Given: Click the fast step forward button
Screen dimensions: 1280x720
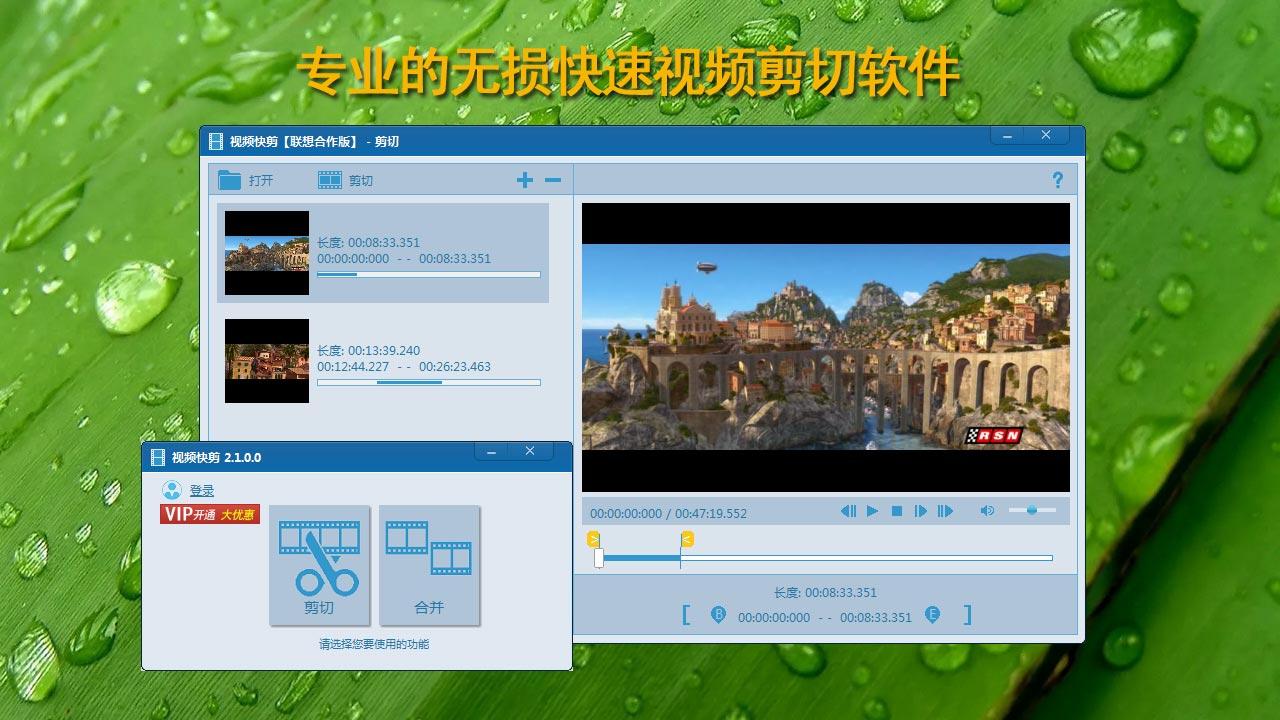Looking at the screenshot, I should click(945, 511).
